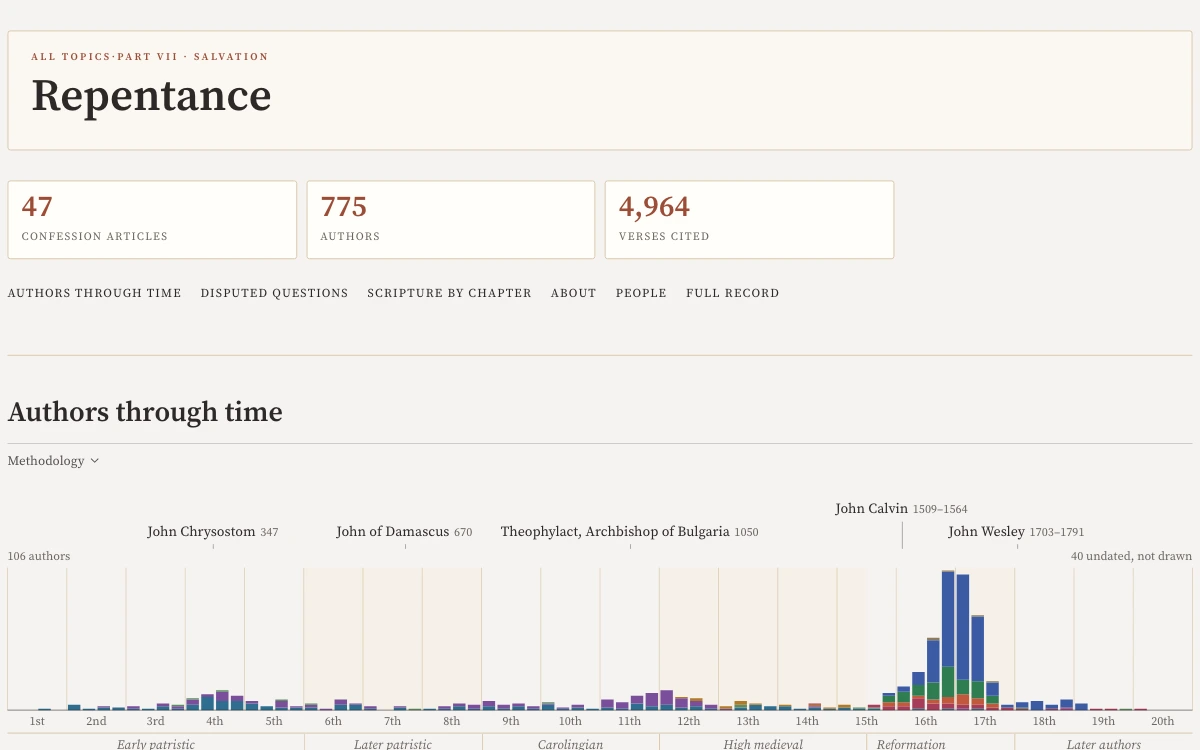Expand the Methodology disclosure

[53, 461]
